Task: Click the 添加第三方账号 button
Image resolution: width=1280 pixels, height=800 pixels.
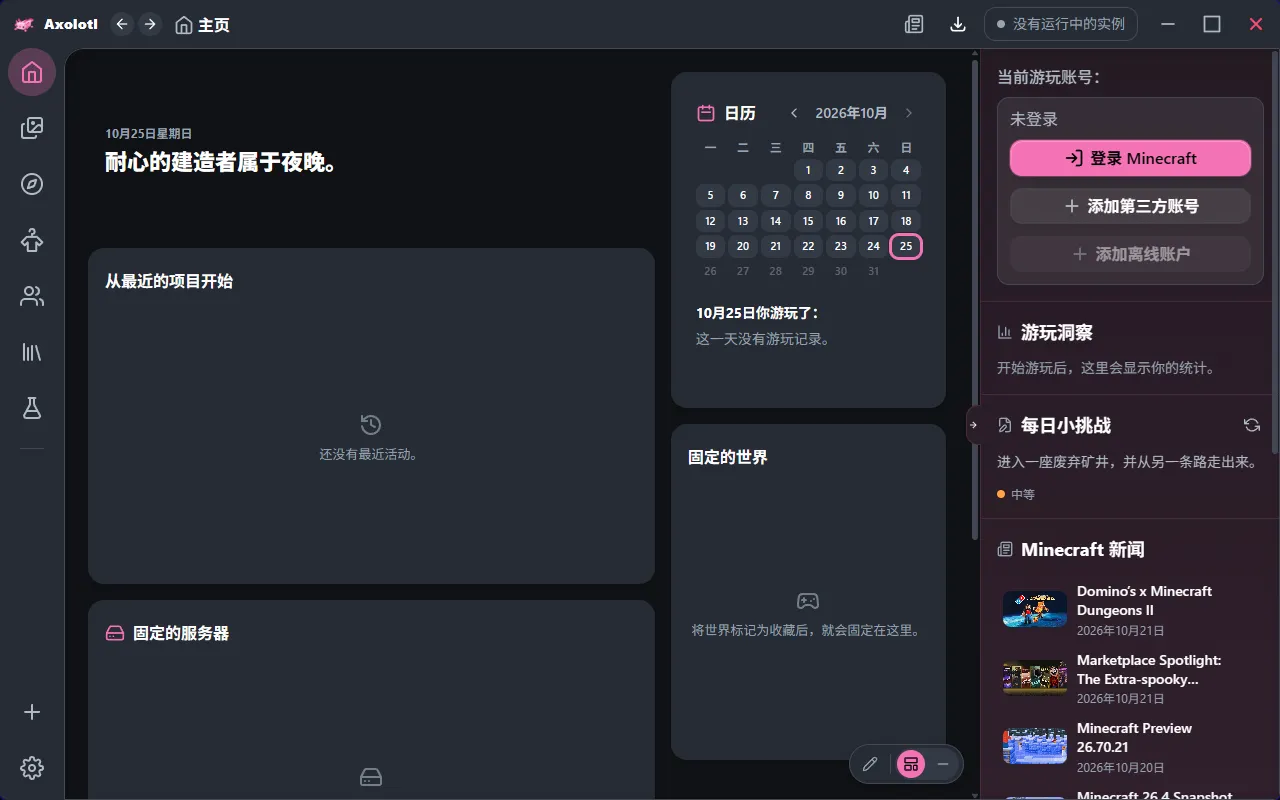Action: 1130,206
